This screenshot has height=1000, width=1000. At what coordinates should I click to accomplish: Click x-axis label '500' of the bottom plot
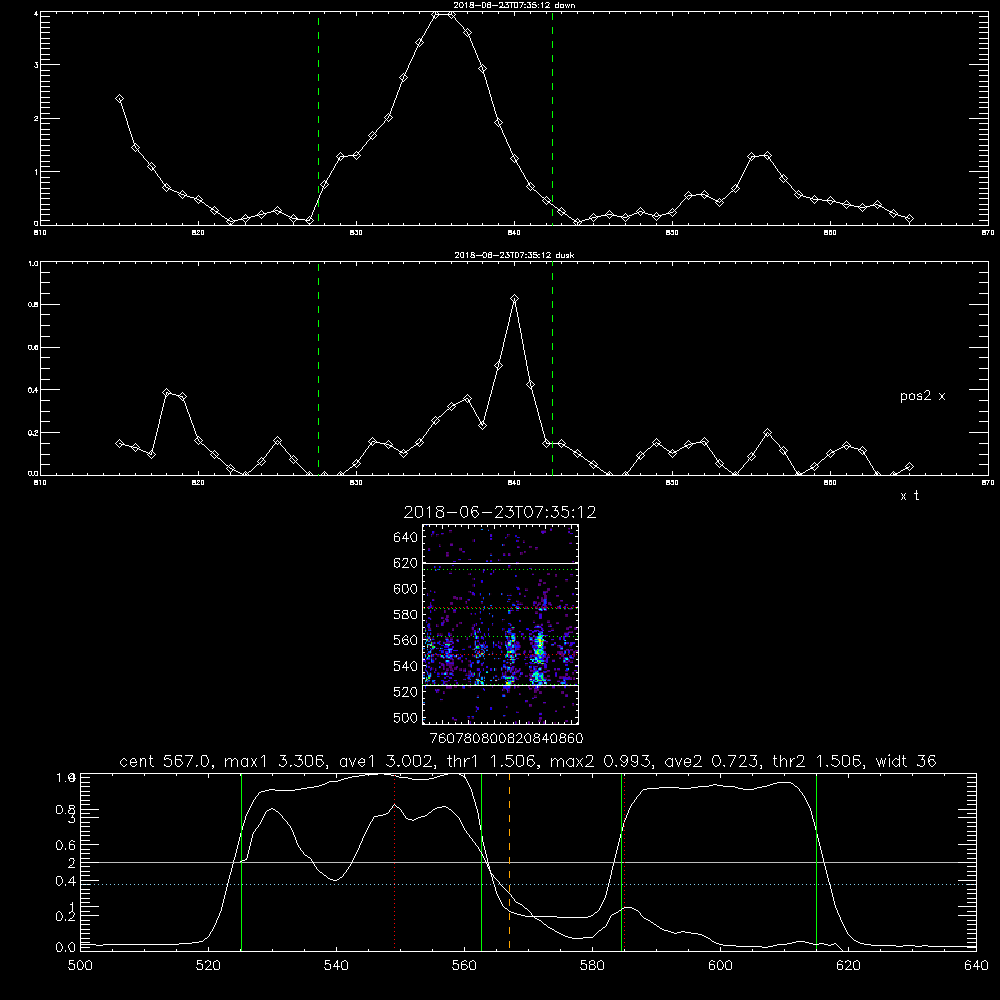point(80,966)
